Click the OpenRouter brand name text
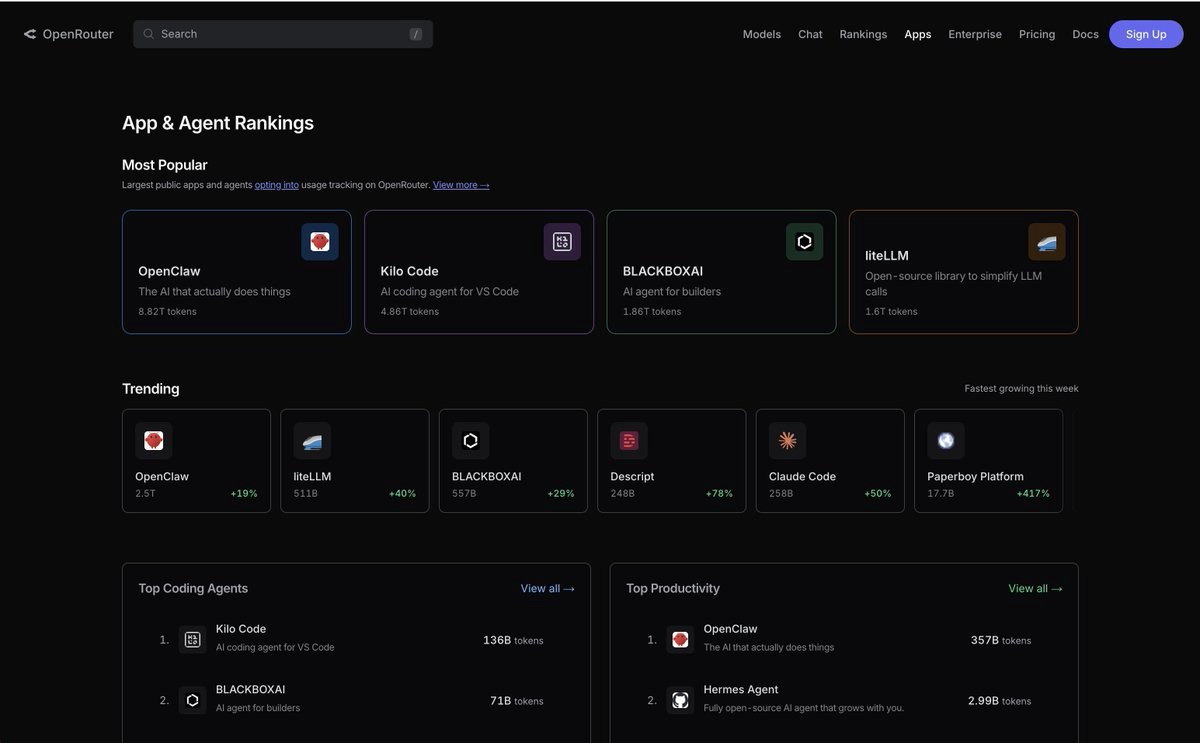This screenshot has height=743, width=1200. coord(78,34)
